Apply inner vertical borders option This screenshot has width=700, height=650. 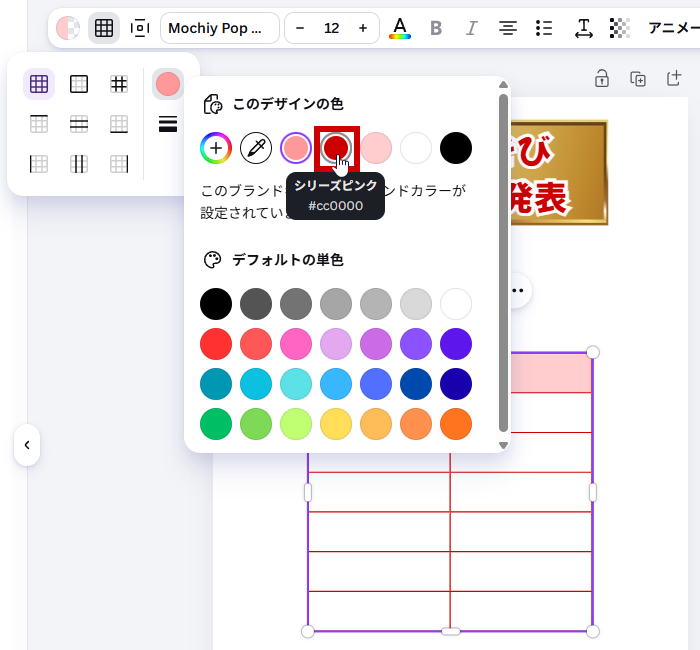point(79,164)
